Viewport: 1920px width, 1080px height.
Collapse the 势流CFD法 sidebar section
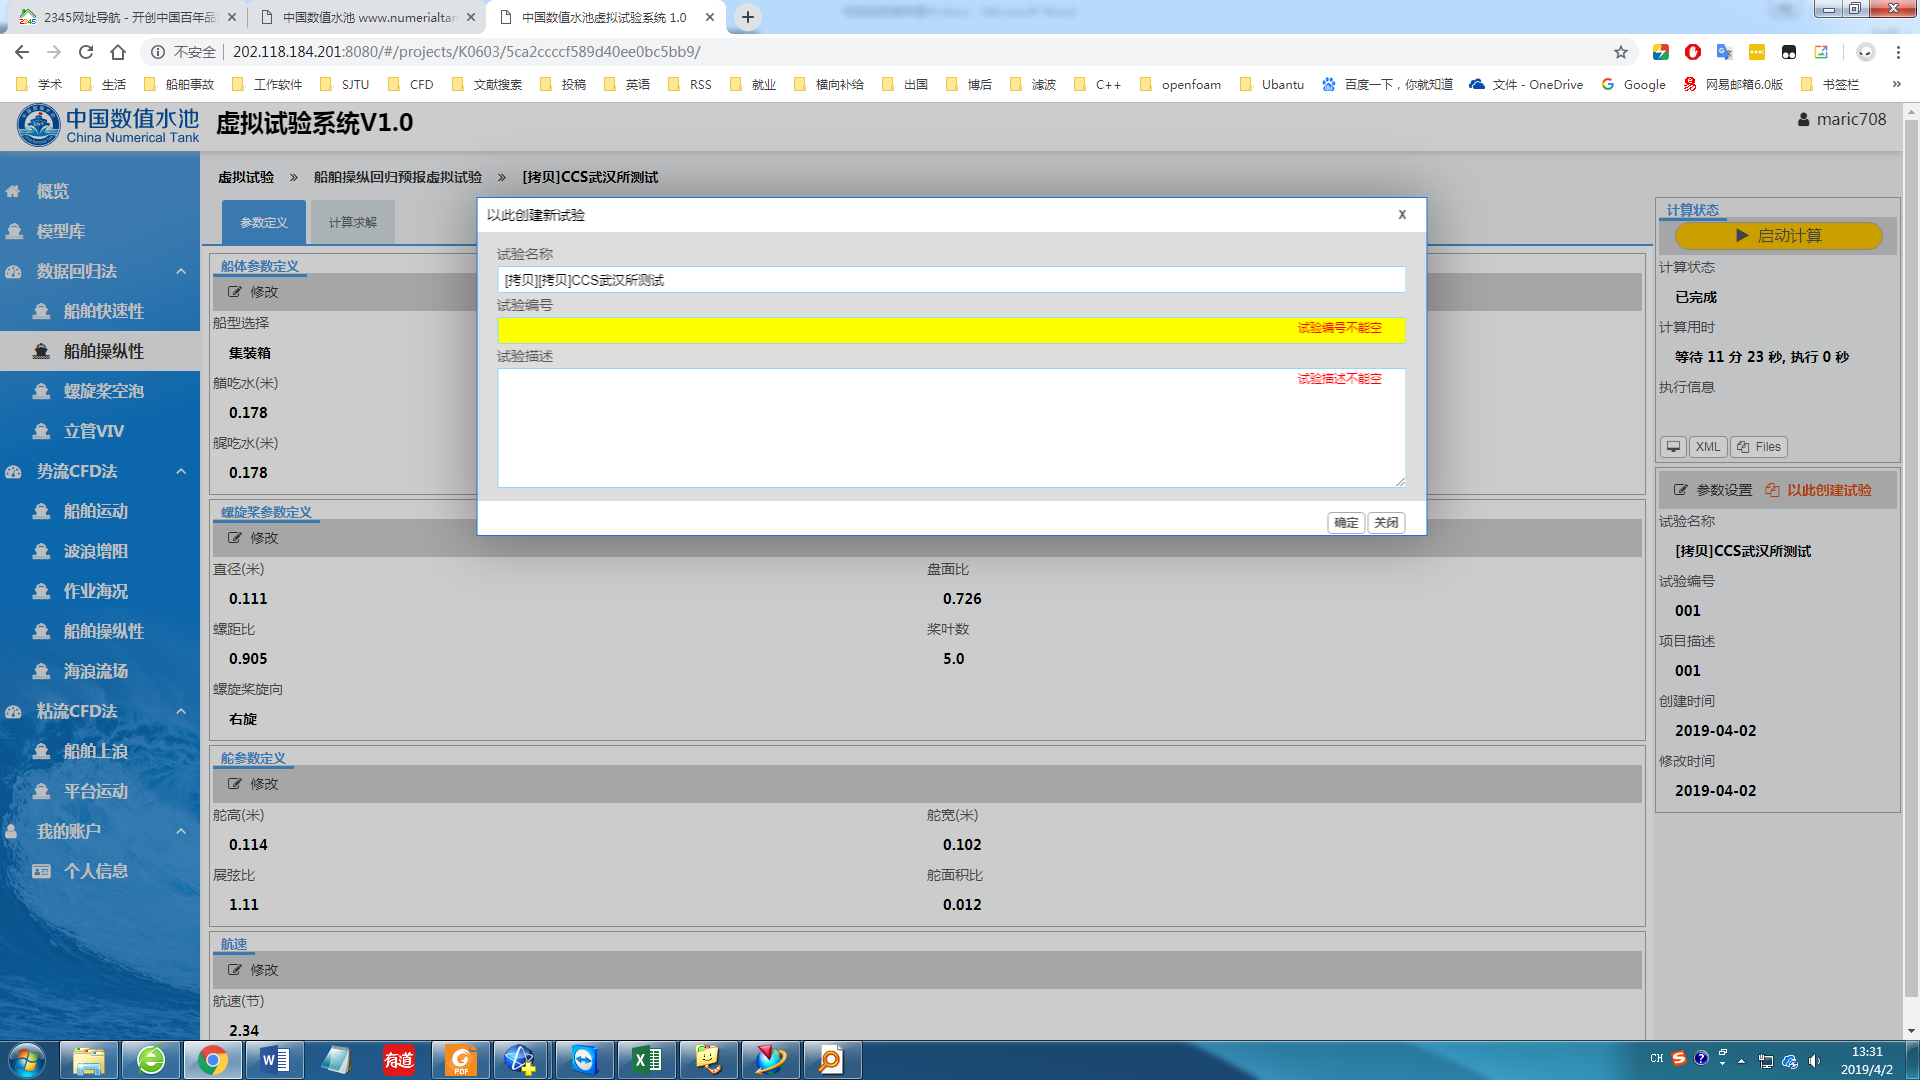tap(181, 471)
